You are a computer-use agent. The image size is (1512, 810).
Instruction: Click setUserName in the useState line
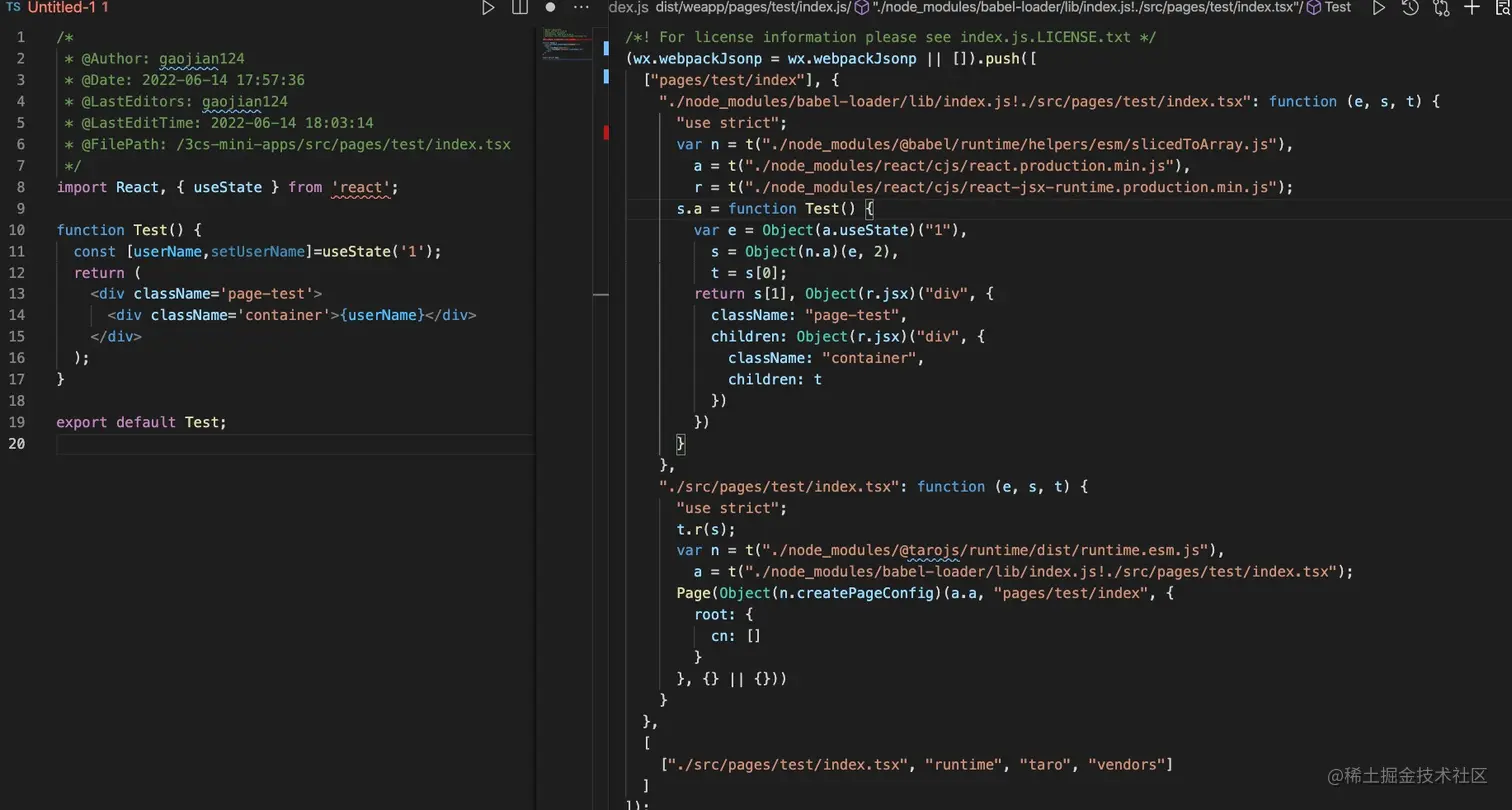(258, 251)
